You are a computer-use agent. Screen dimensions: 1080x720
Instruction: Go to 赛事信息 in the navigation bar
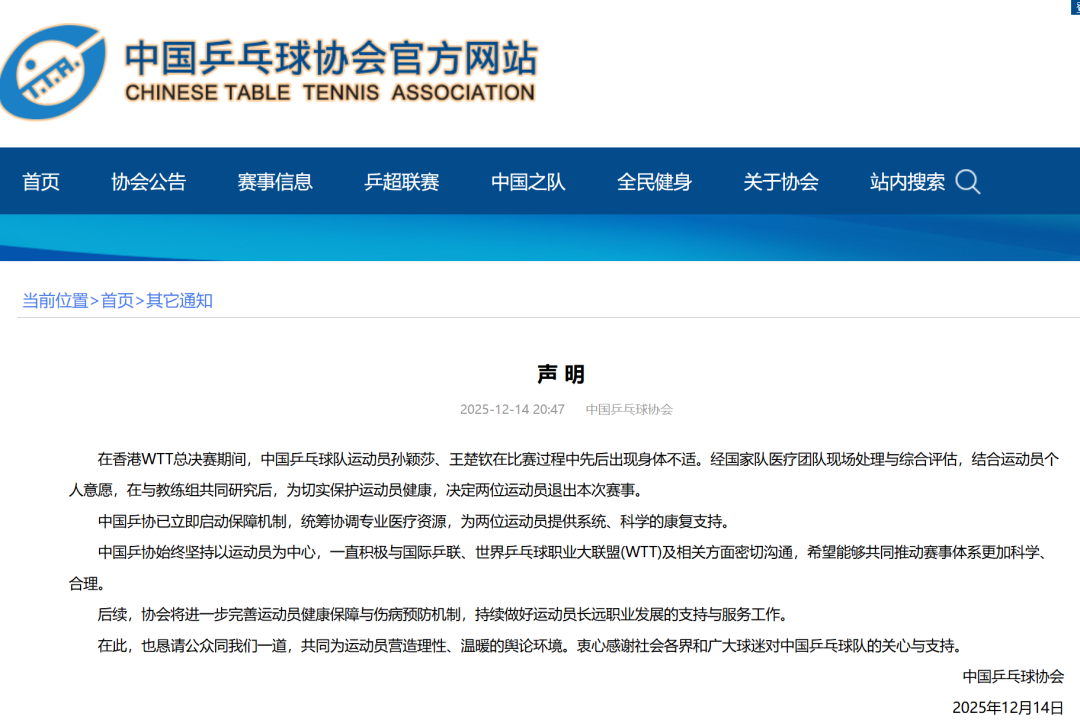tap(275, 182)
